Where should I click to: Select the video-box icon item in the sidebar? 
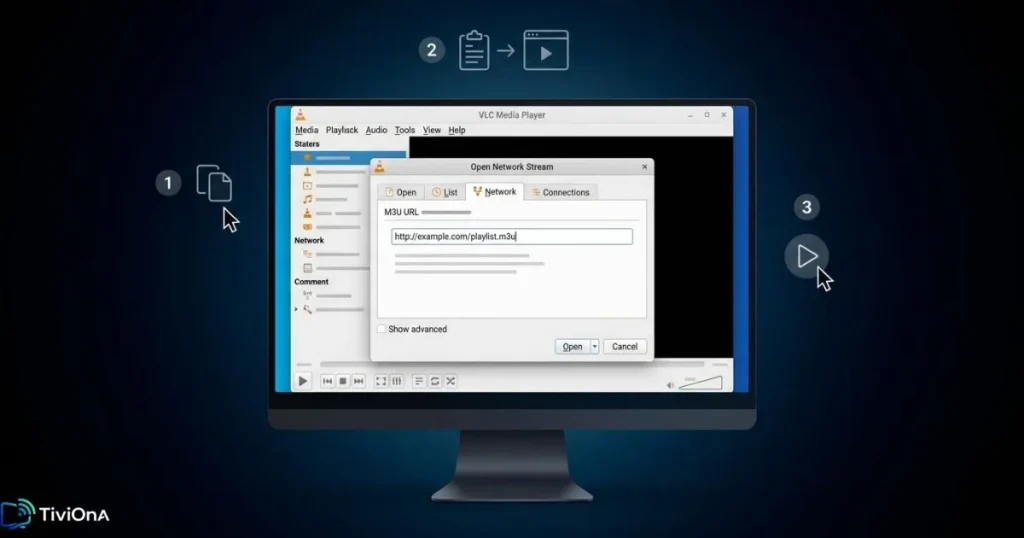(331, 185)
